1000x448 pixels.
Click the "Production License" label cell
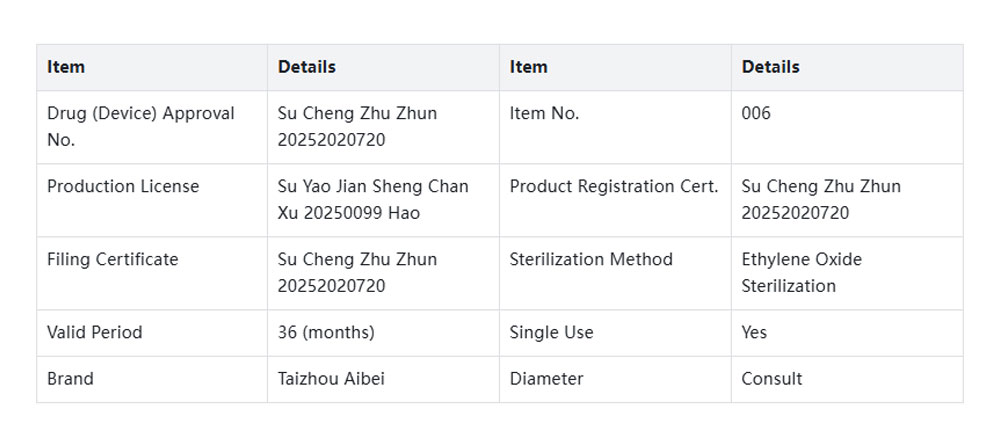(123, 186)
